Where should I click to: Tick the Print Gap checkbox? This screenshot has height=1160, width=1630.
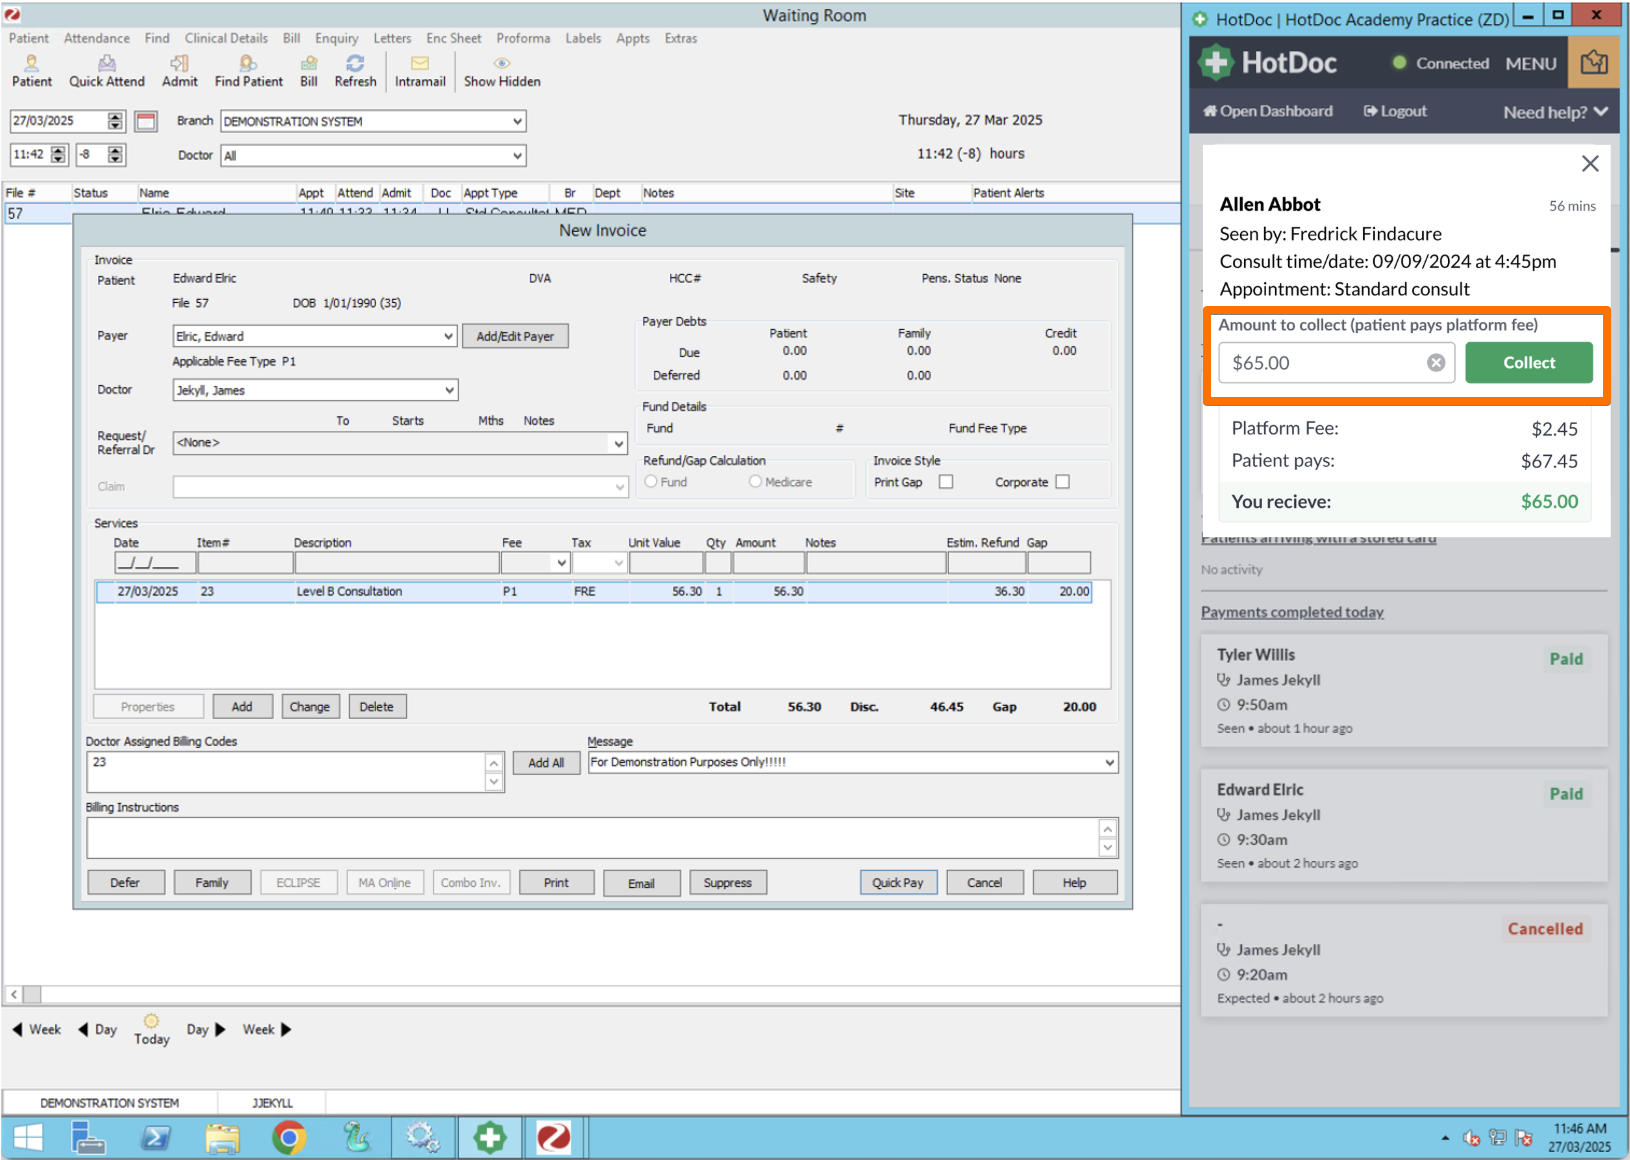(x=946, y=482)
